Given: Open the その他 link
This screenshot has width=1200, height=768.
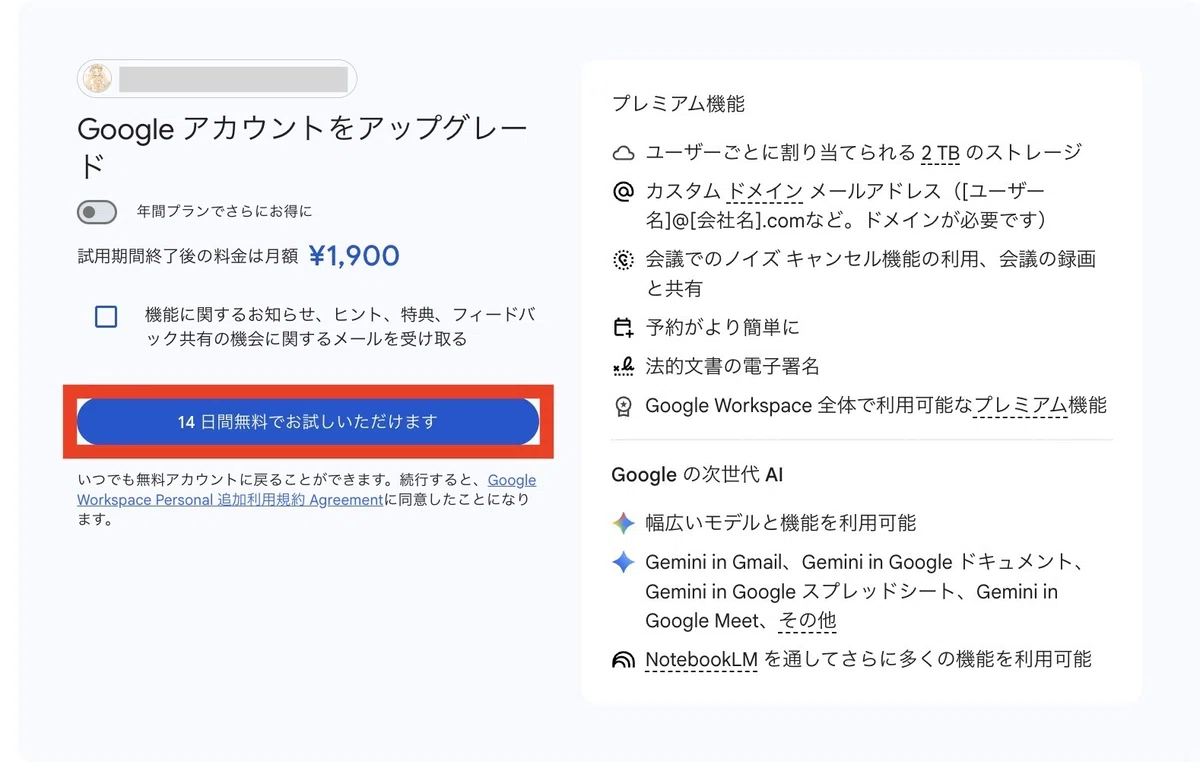Looking at the screenshot, I should coord(807,621).
